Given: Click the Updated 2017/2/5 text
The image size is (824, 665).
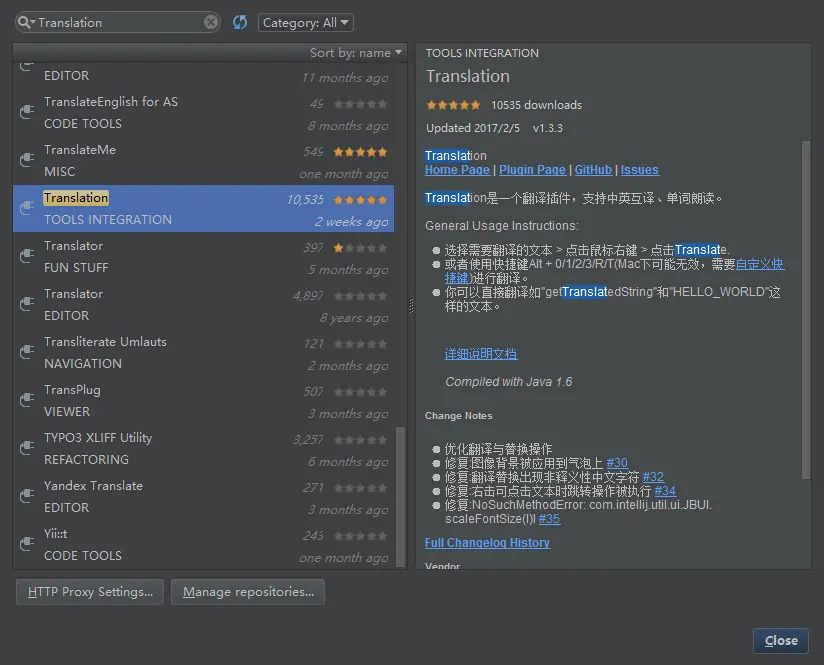Looking at the screenshot, I should click(472, 128).
